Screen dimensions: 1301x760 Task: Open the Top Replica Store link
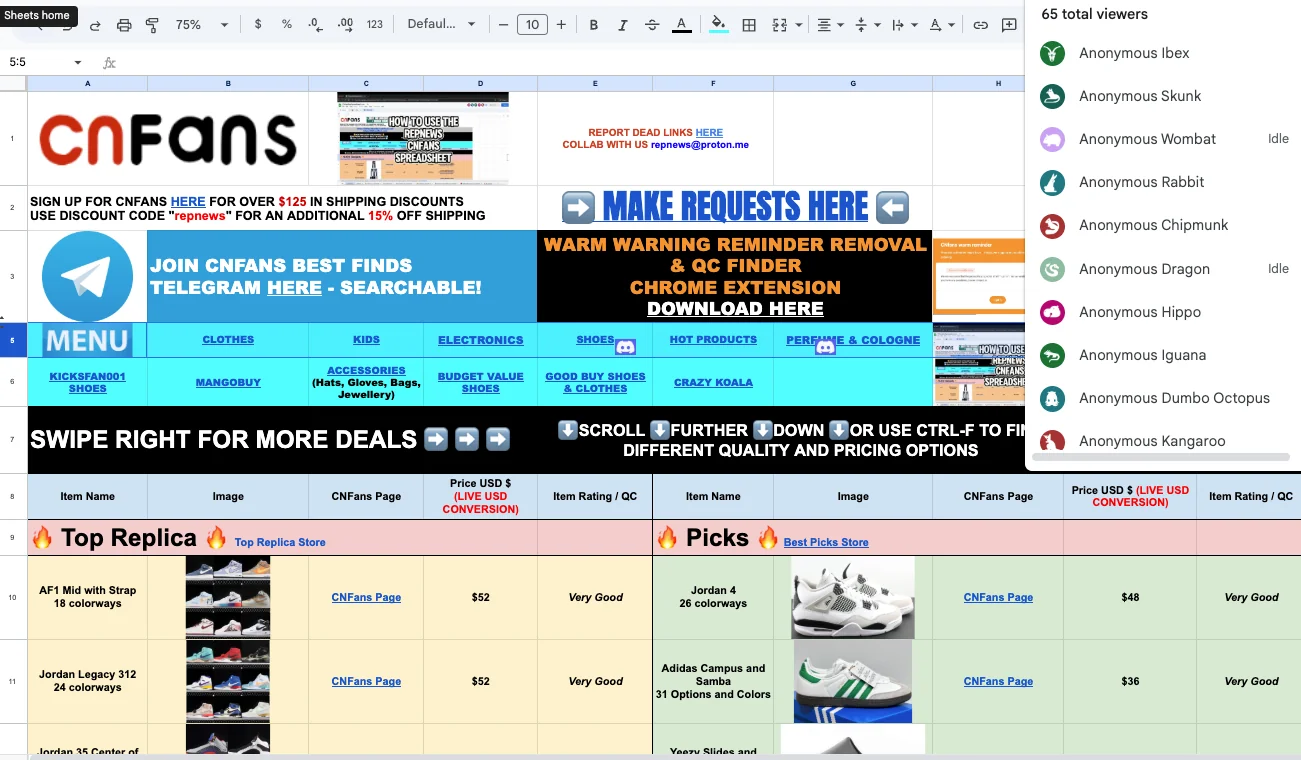click(x=280, y=542)
